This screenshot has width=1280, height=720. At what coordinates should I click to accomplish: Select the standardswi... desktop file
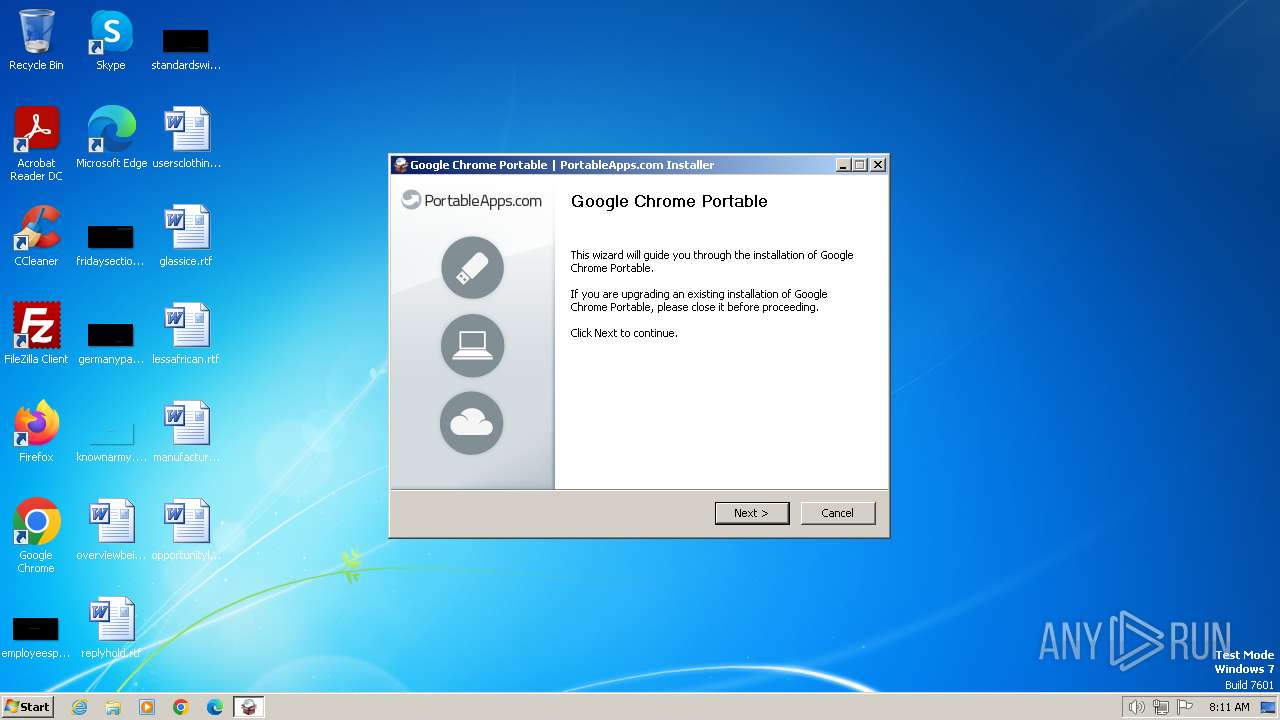click(186, 48)
